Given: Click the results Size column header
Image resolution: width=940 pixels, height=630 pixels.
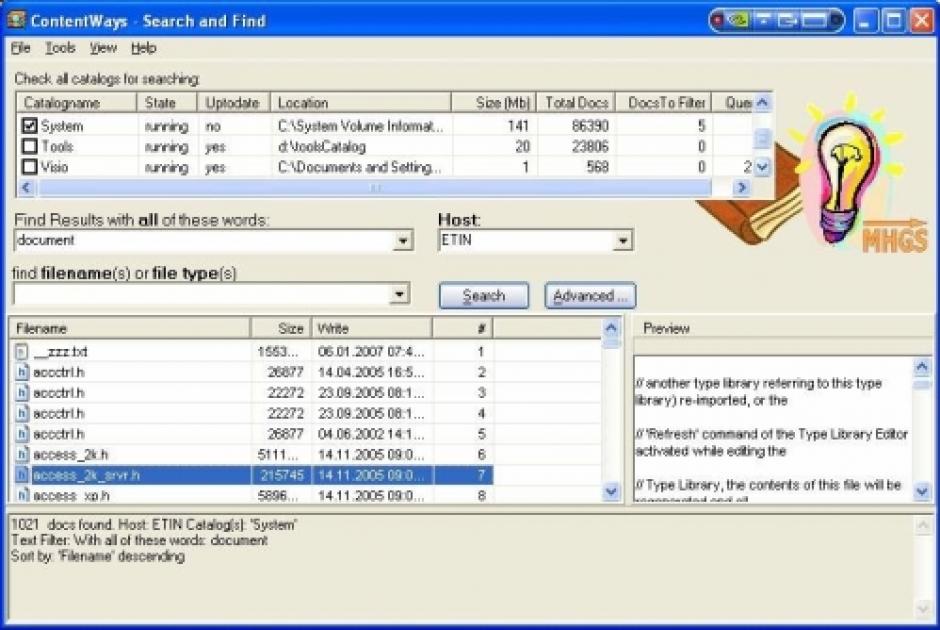Looking at the screenshot, I should pyautogui.click(x=281, y=328).
